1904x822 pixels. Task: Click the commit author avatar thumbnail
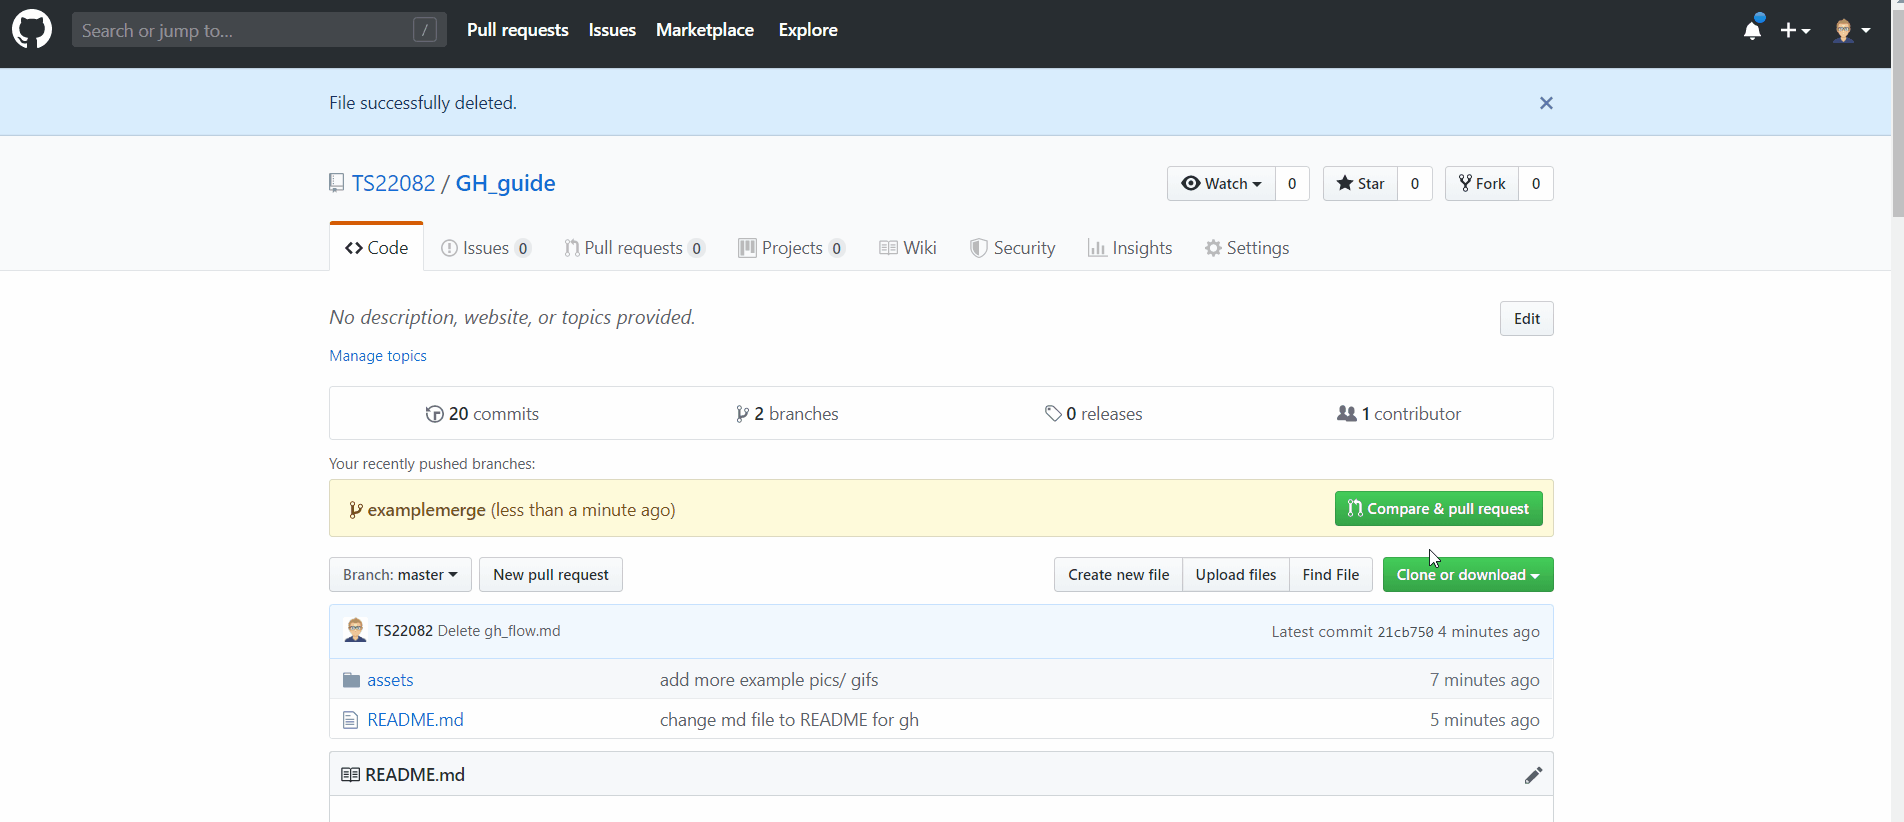point(355,630)
